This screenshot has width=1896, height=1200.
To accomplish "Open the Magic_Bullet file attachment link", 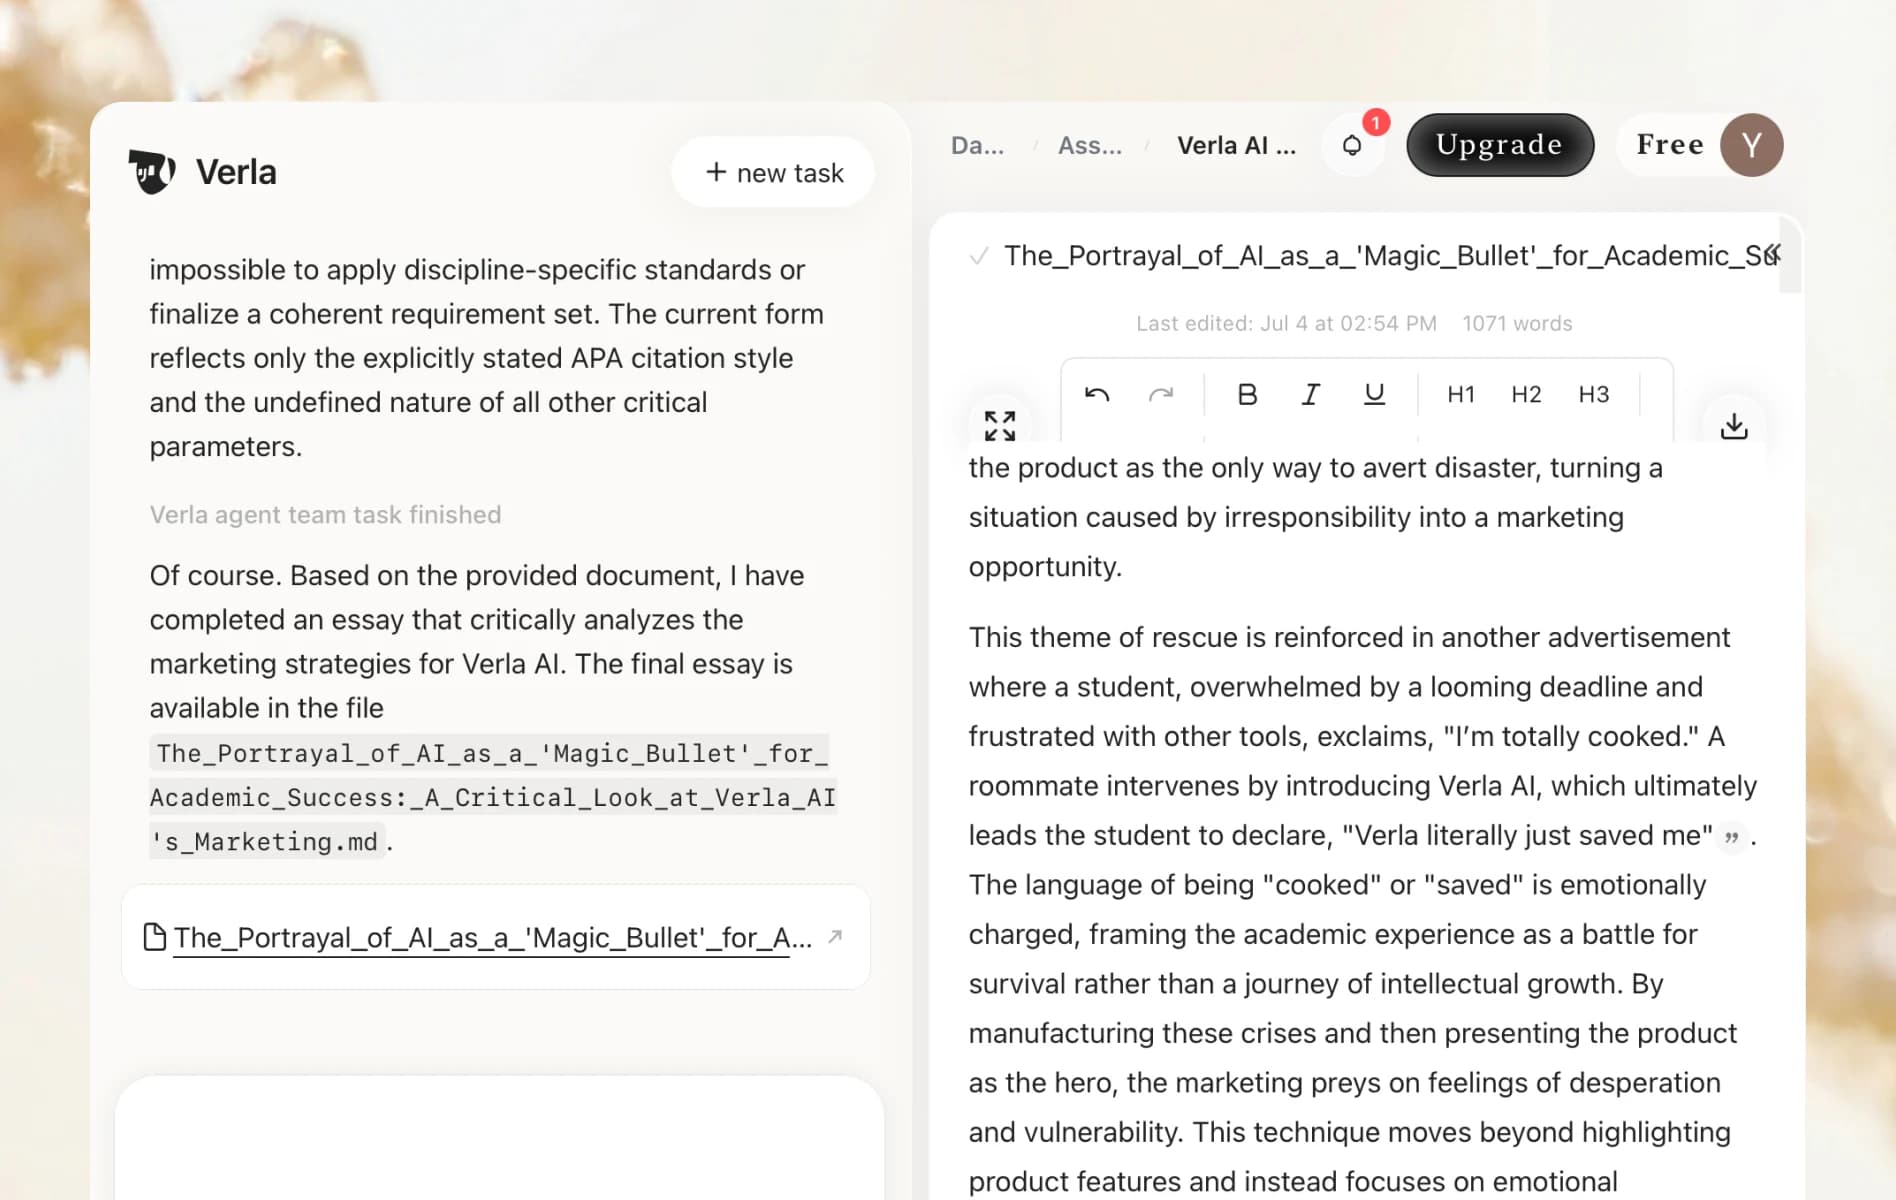I will pyautogui.click(x=492, y=938).
